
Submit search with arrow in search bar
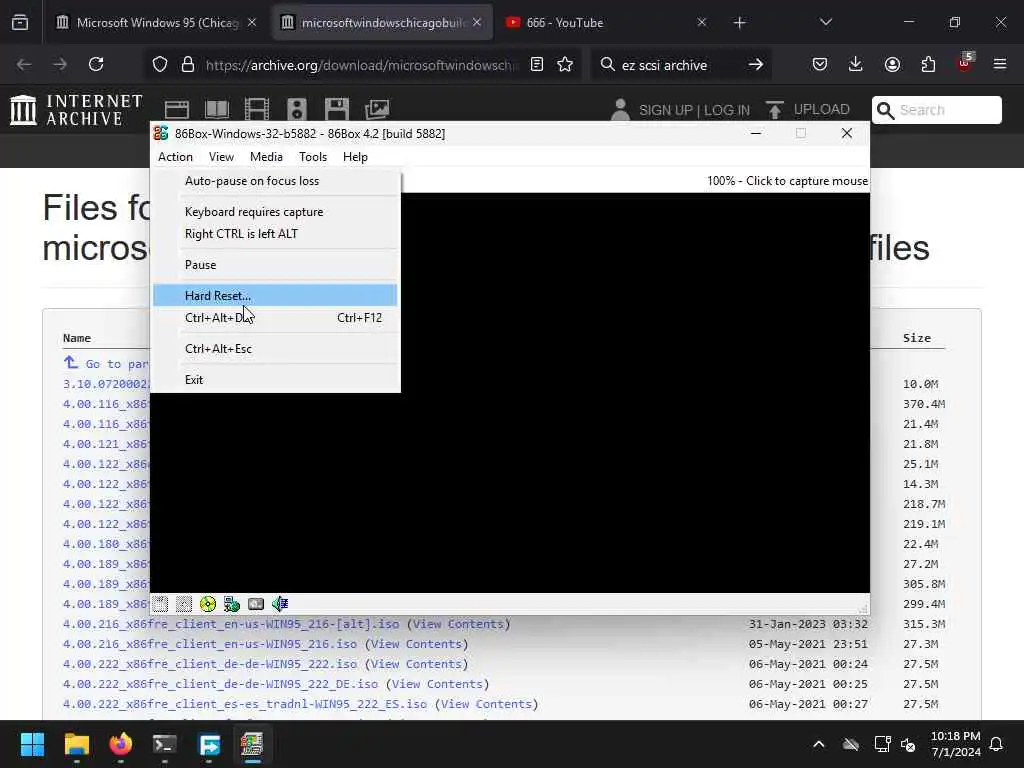756,64
